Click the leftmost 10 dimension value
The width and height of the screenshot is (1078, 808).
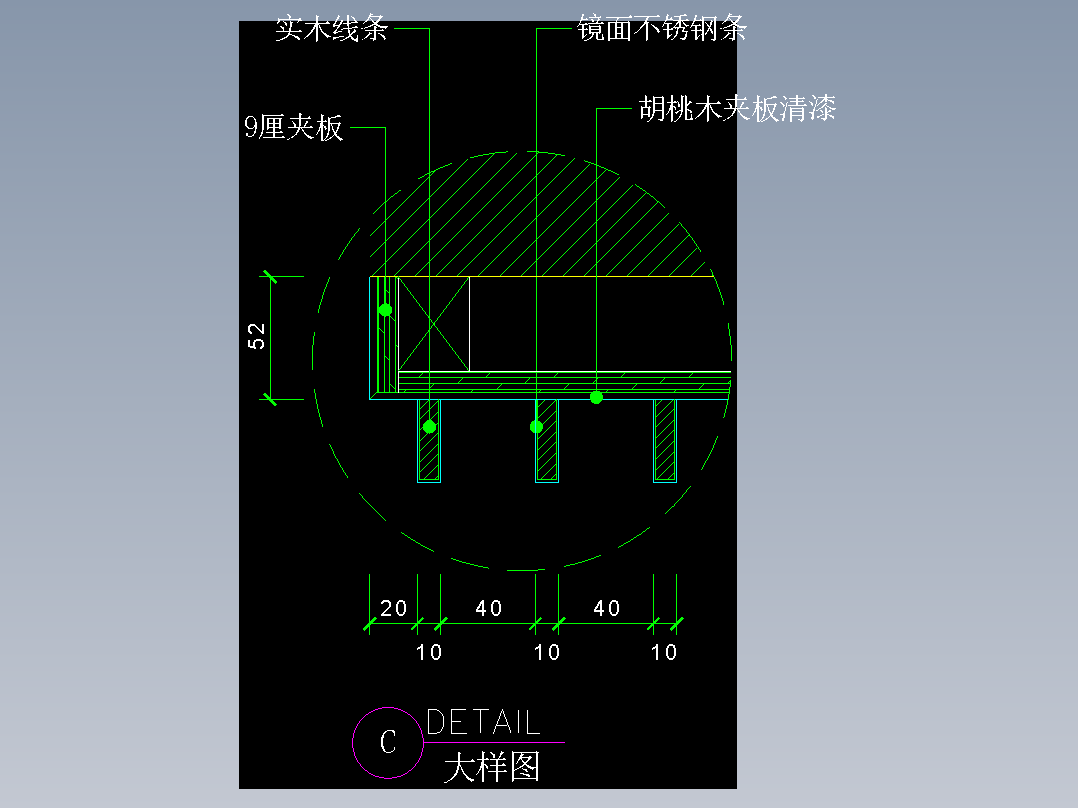[429, 653]
